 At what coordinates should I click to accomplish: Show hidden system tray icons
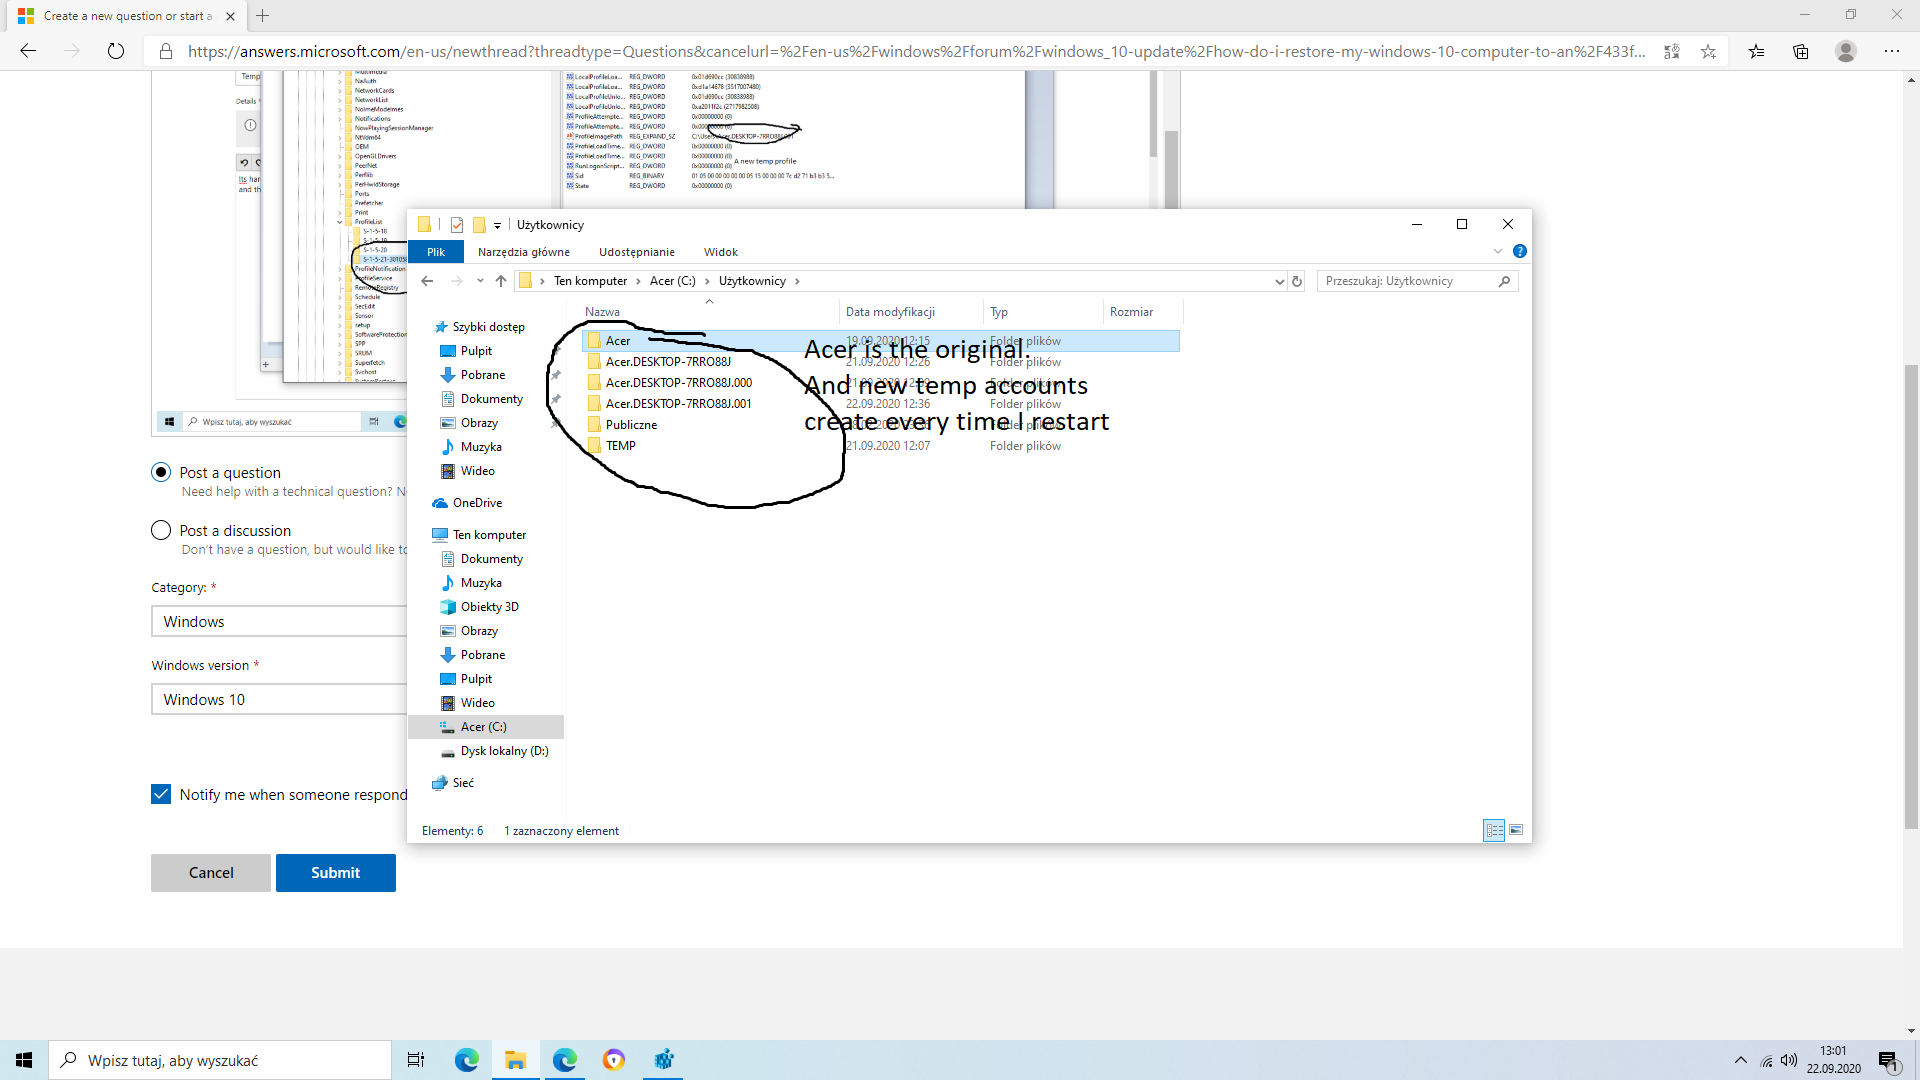pyautogui.click(x=1741, y=1060)
